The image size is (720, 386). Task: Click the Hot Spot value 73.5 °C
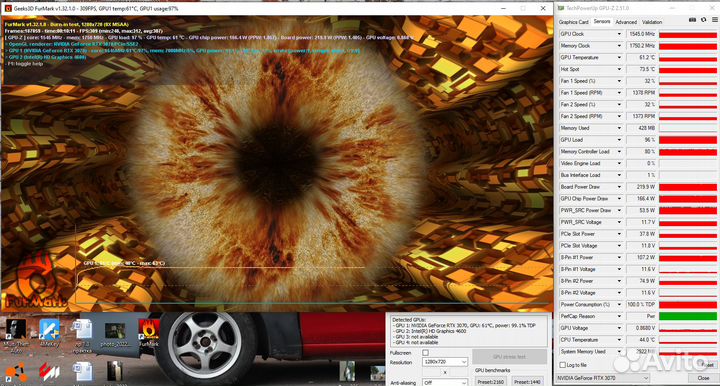coord(642,69)
